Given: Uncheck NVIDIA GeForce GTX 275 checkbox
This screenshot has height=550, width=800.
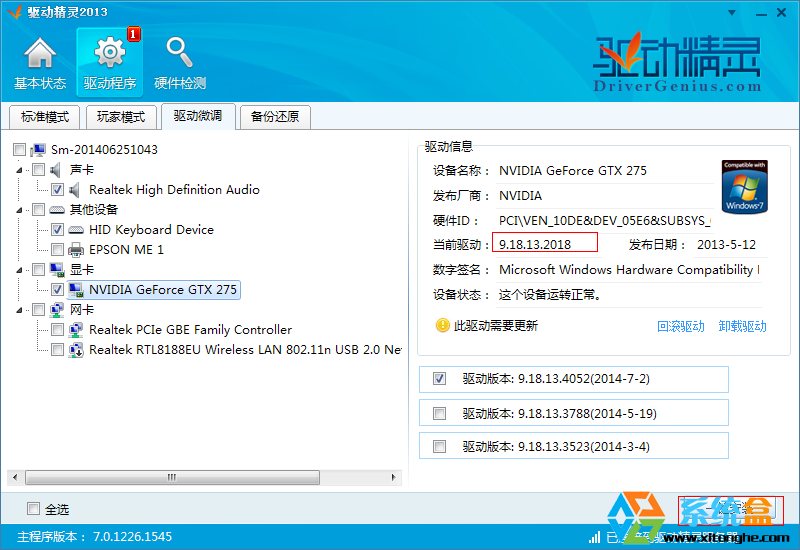Looking at the screenshot, I should point(57,290).
